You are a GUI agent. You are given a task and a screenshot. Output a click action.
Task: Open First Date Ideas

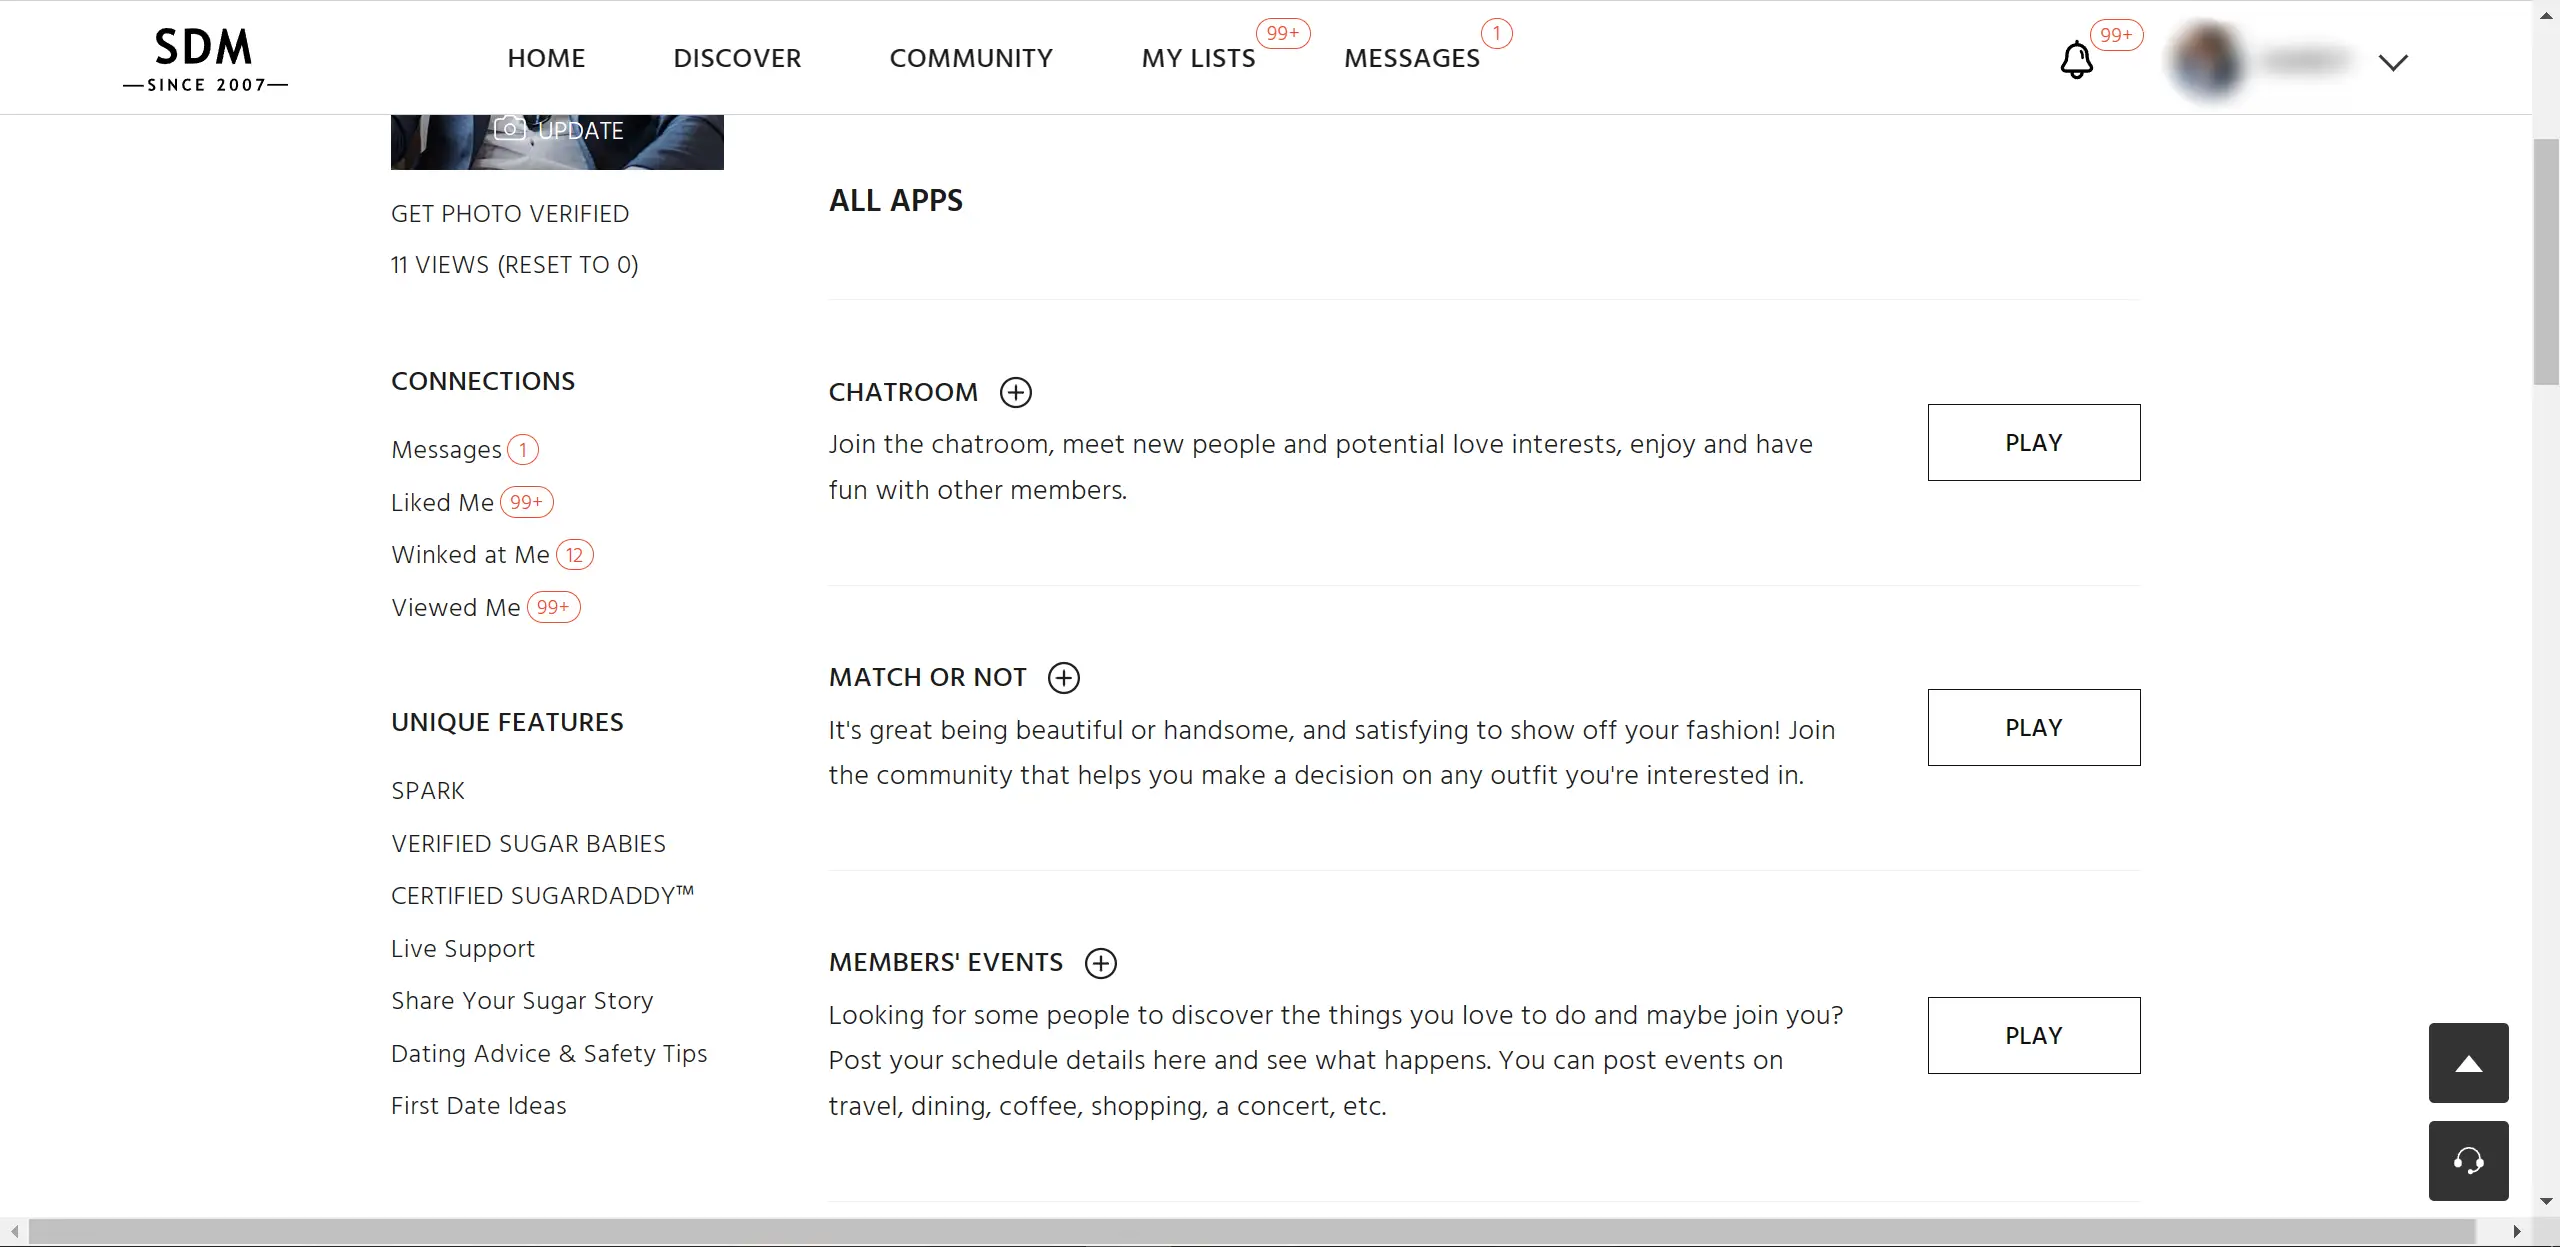coord(478,1106)
